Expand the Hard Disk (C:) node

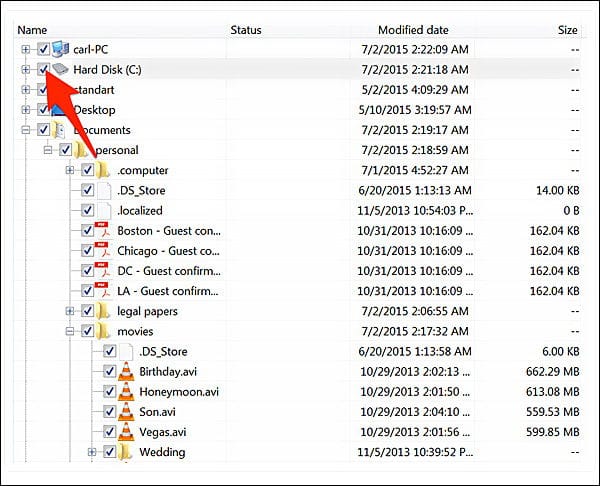click(x=26, y=70)
